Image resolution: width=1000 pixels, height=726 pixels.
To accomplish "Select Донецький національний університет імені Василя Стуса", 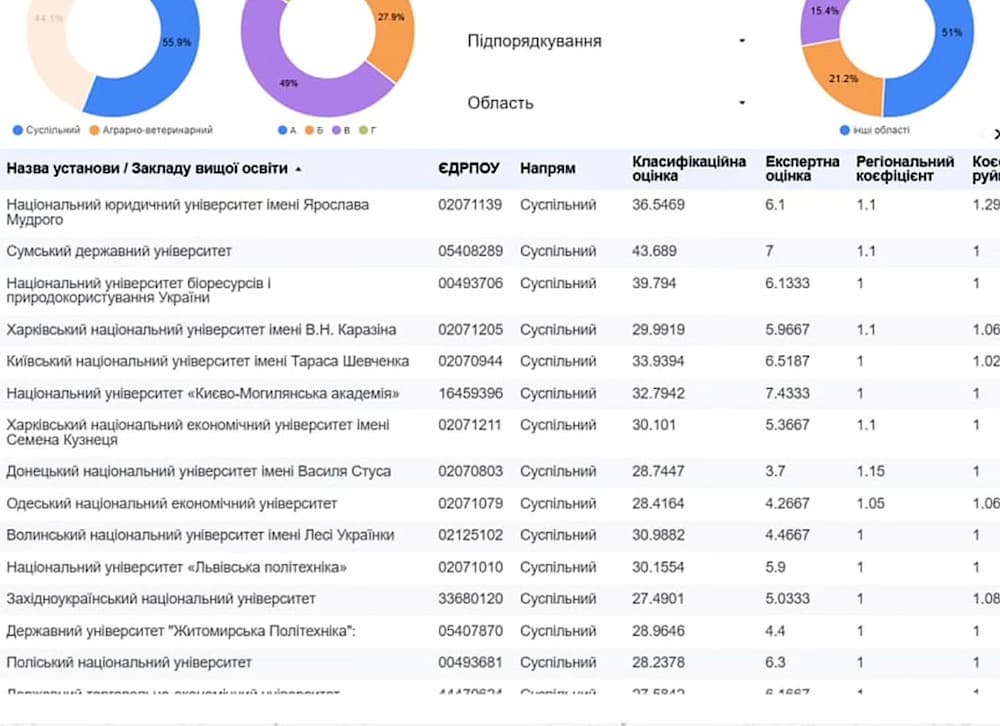I will [x=198, y=471].
